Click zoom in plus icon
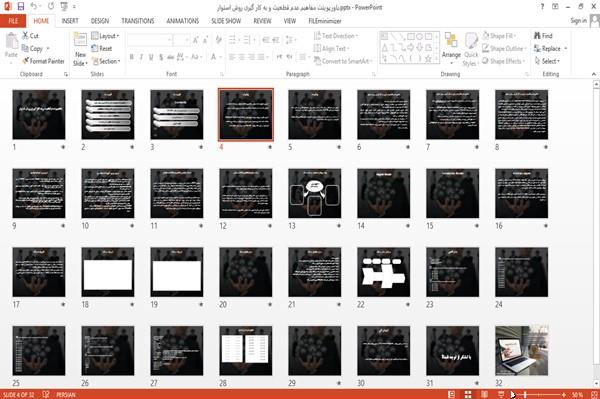This screenshot has width=600, height=399. (564, 394)
